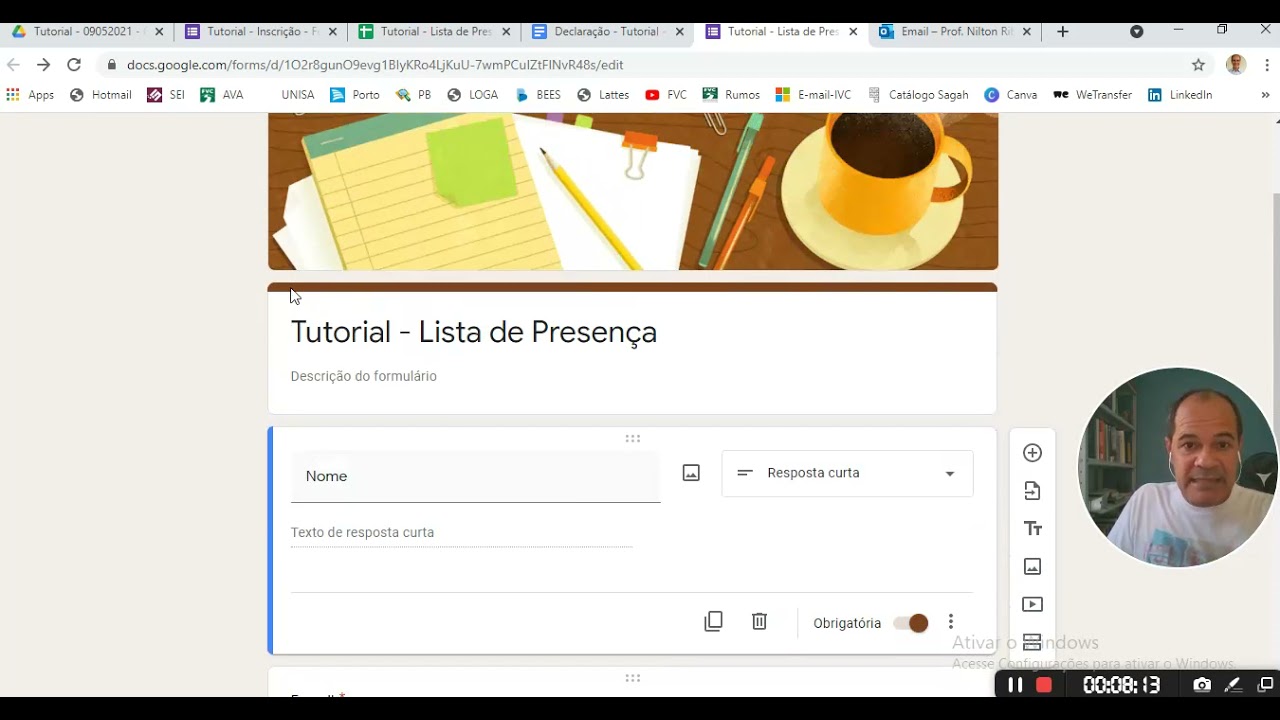
Task: Open Chrome three-dot menu
Action: pos(1266,65)
